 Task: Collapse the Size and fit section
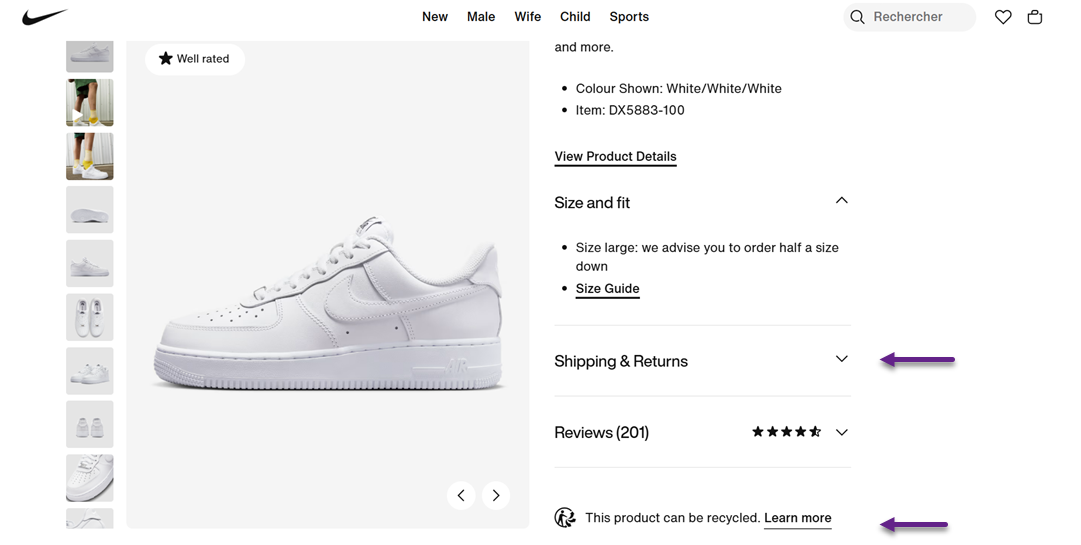tap(841, 201)
